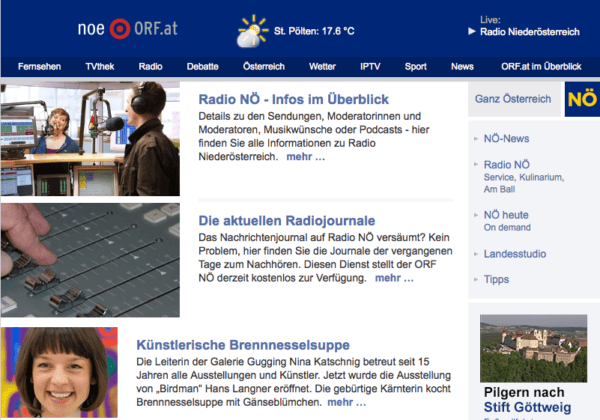
Task: Open headline Künstlerische Brennnesselsuppe
Action: tap(243, 345)
